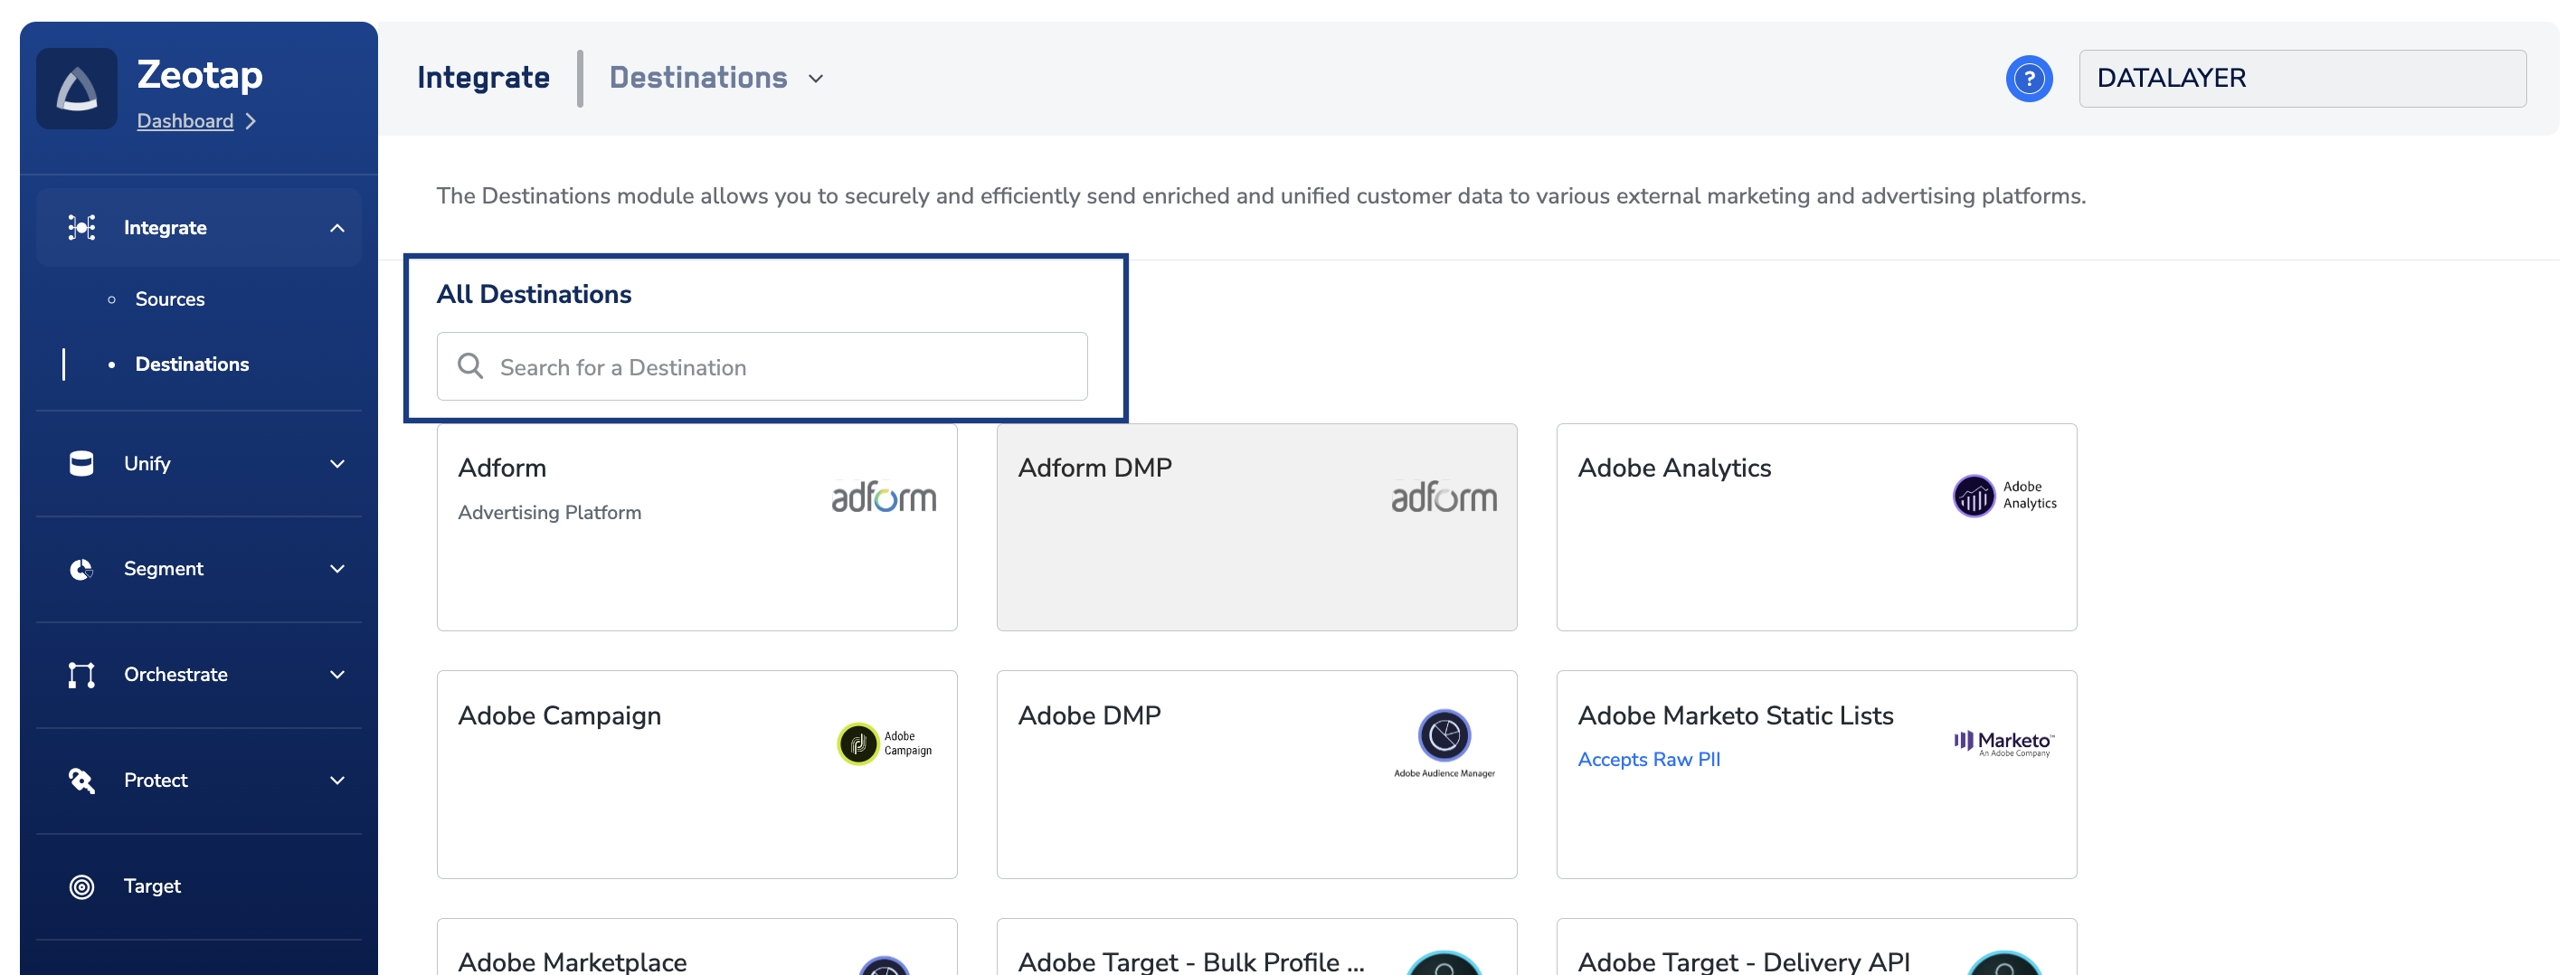
Task: Click the Orchestrate workflow icon
Action: pyautogui.click(x=81, y=675)
